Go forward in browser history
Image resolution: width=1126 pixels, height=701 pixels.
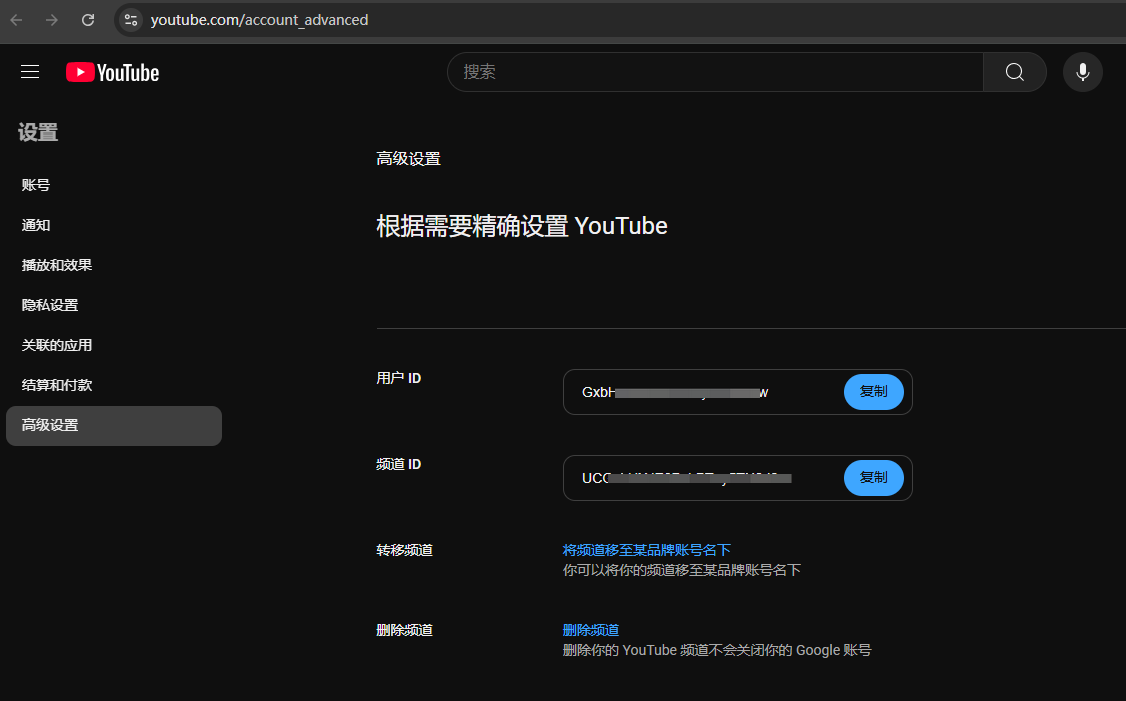click(x=52, y=20)
